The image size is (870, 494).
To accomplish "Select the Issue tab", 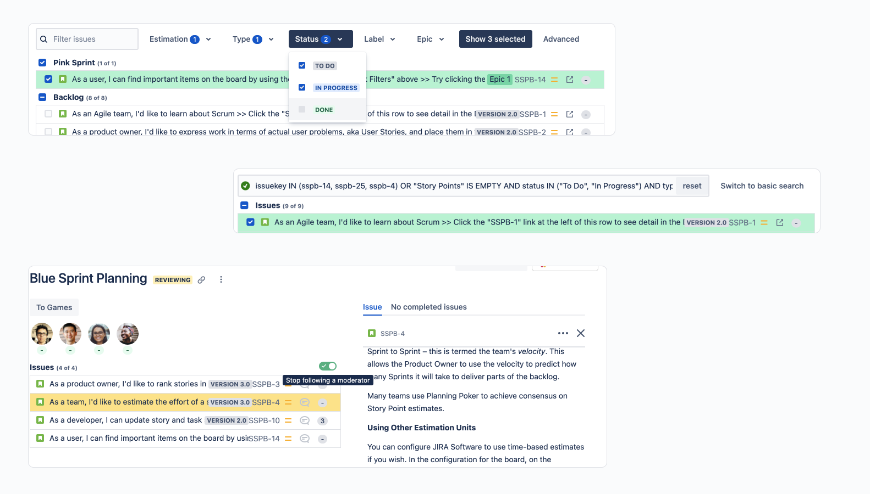I will coord(372,307).
